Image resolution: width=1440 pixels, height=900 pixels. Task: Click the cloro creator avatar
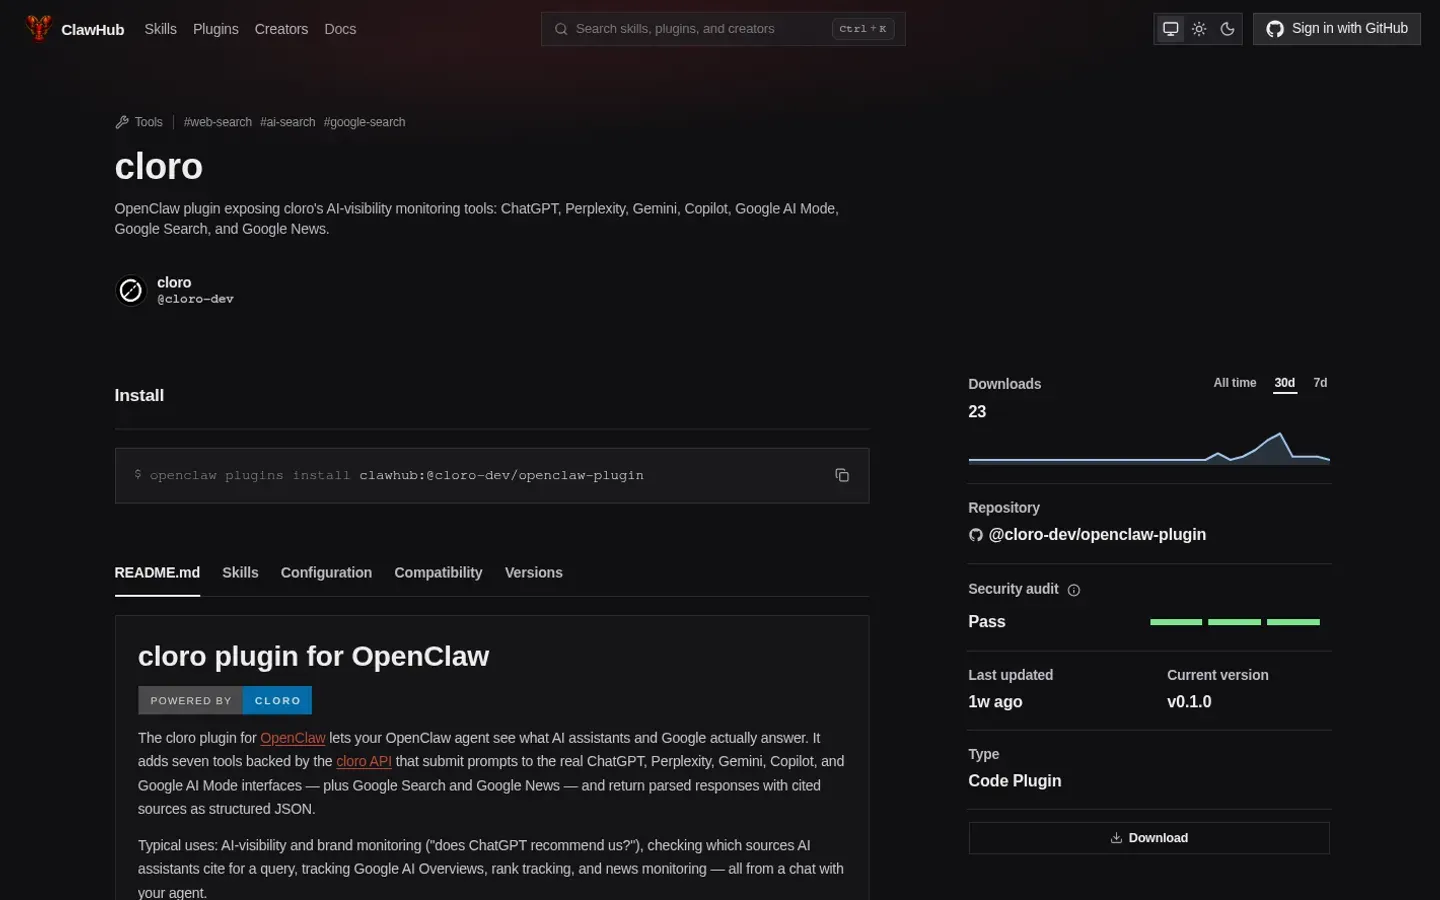click(131, 290)
